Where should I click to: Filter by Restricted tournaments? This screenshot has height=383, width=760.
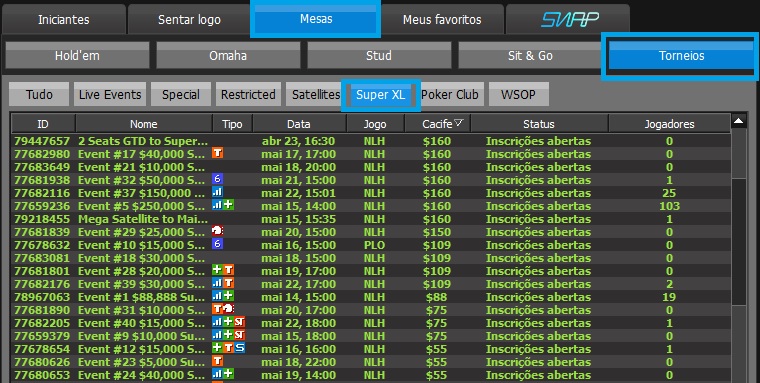click(x=248, y=94)
